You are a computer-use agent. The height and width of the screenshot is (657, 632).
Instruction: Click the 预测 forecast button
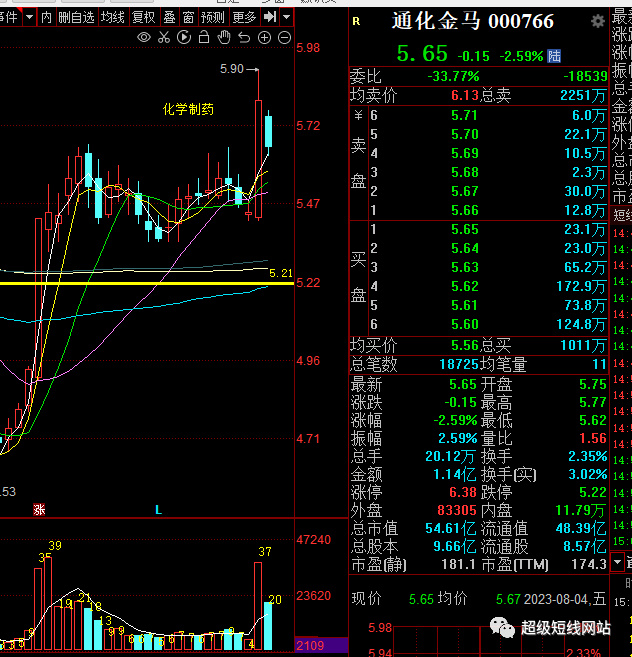coord(213,17)
